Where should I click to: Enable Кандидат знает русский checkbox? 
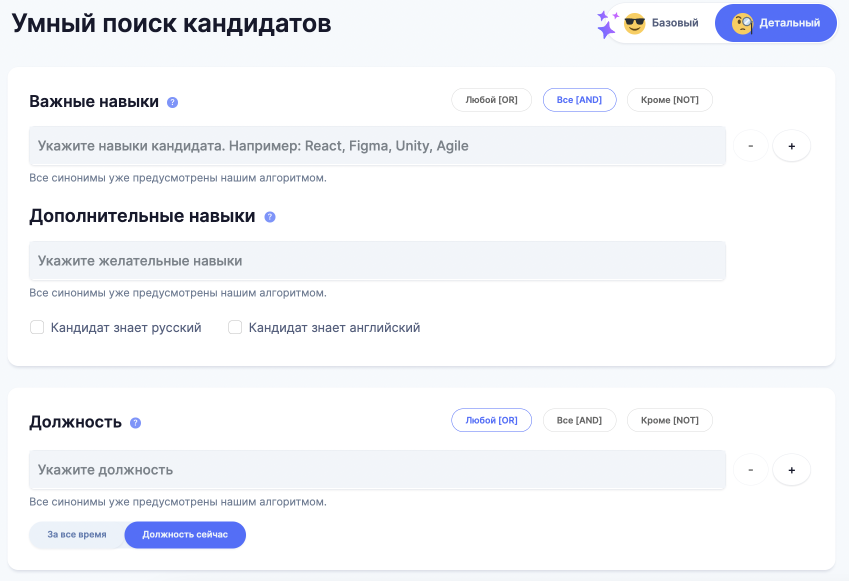pos(38,327)
